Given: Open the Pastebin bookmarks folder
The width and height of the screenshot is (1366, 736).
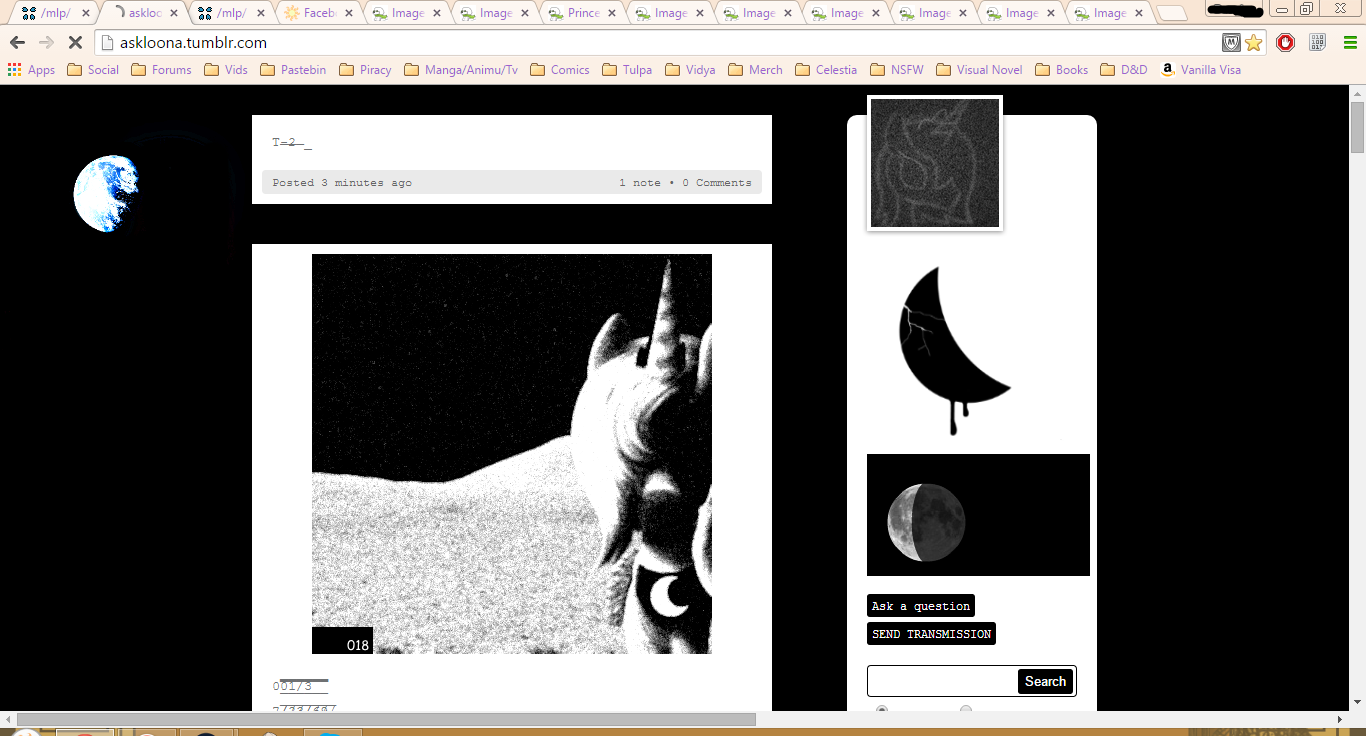Looking at the screenshot, I should click(293, 70).
